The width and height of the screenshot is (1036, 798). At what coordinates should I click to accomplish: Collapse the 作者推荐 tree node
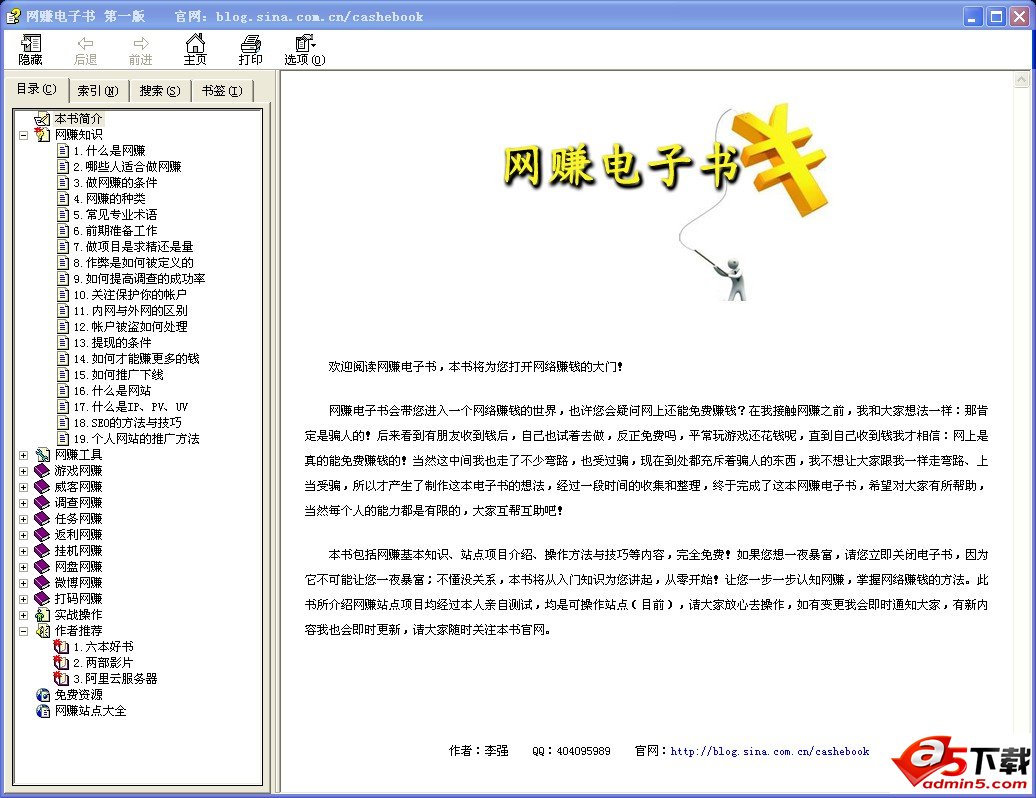point(23,630)
